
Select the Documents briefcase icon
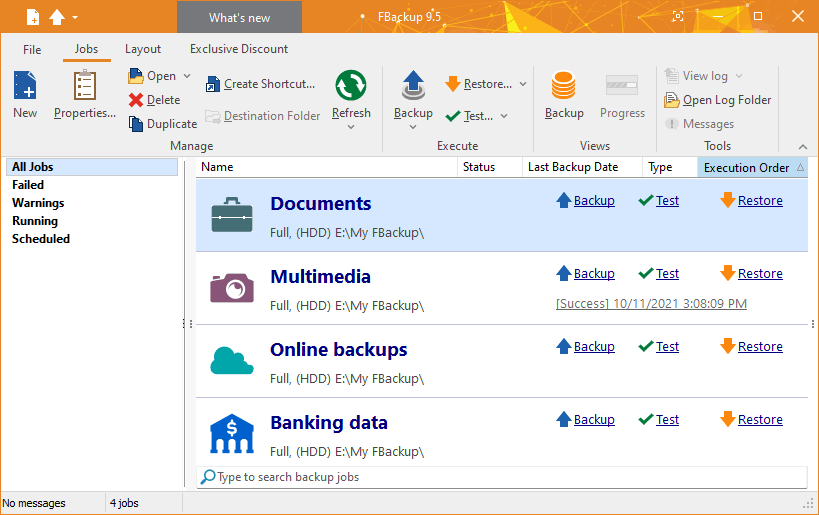coord(232,215)
